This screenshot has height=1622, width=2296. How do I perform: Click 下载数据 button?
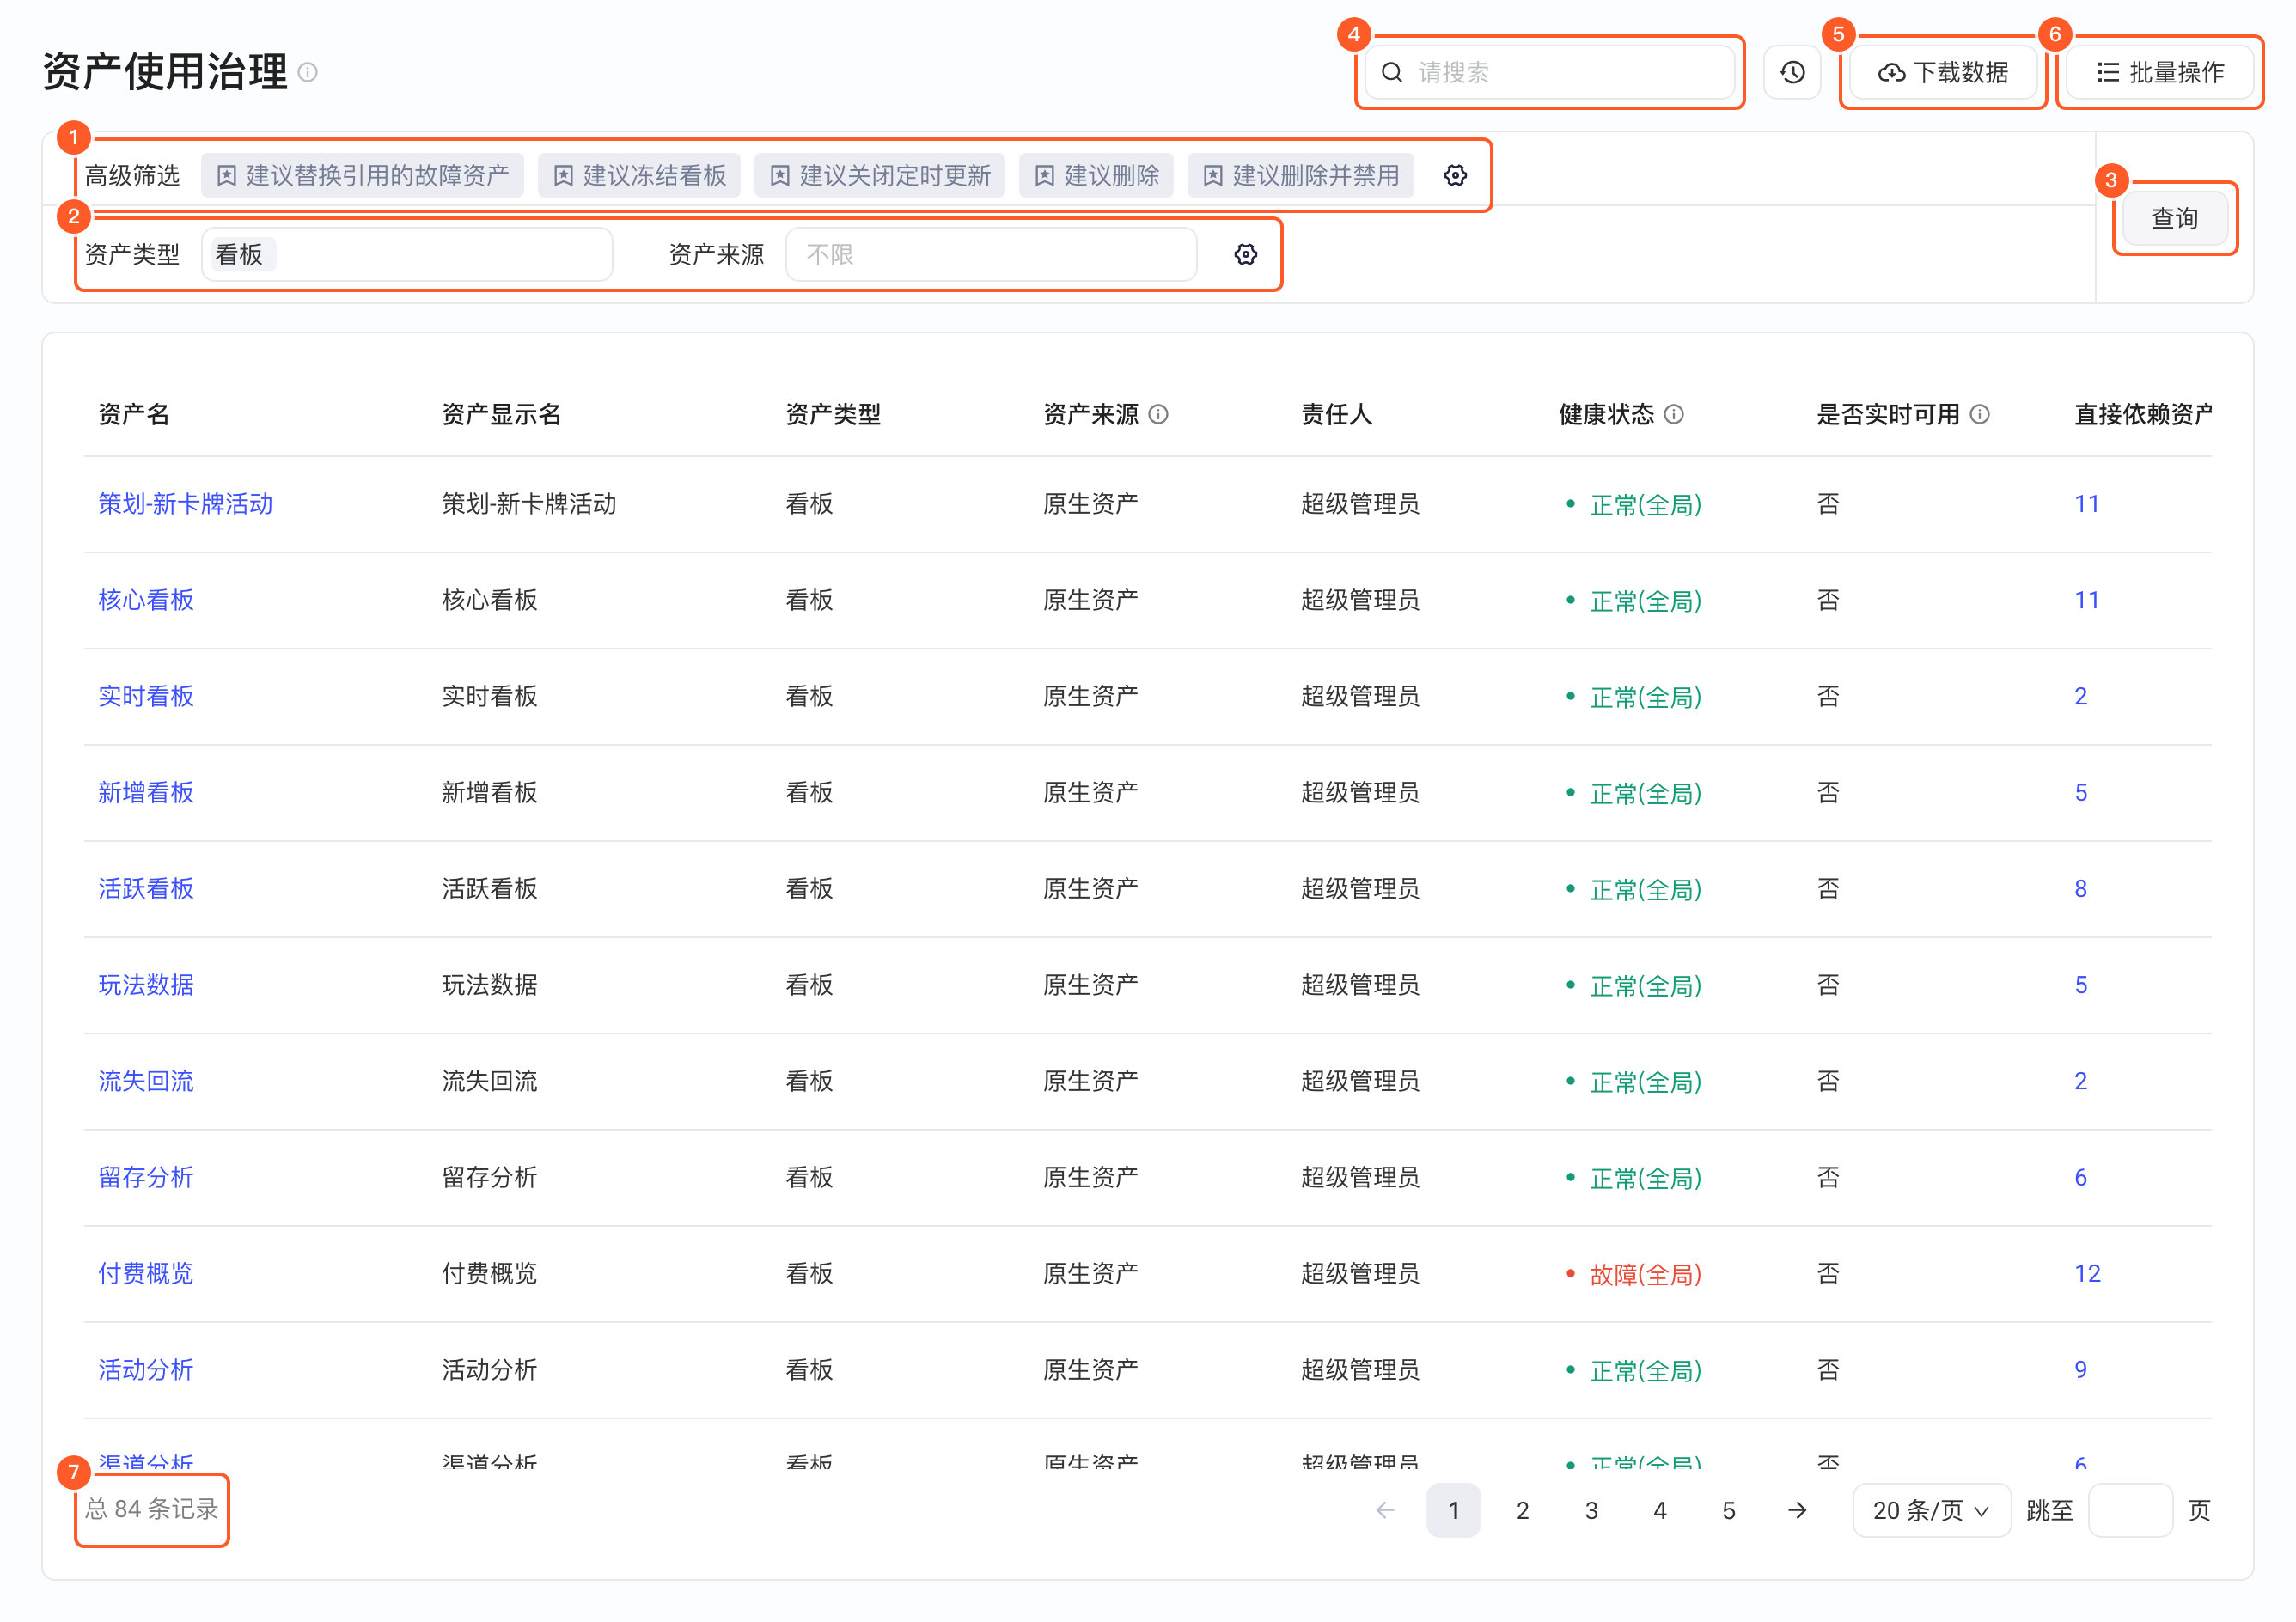(1943, 72)
